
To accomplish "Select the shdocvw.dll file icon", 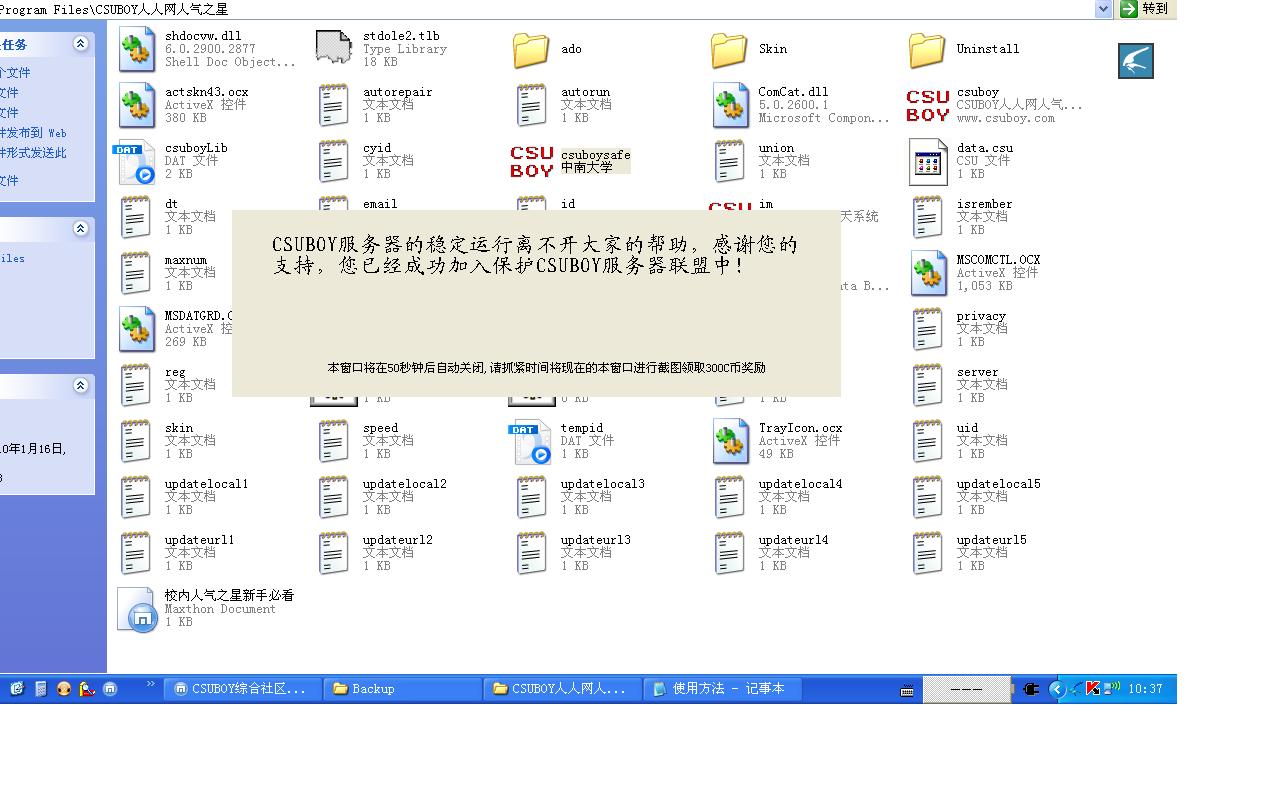I will [x=137, y=49].
